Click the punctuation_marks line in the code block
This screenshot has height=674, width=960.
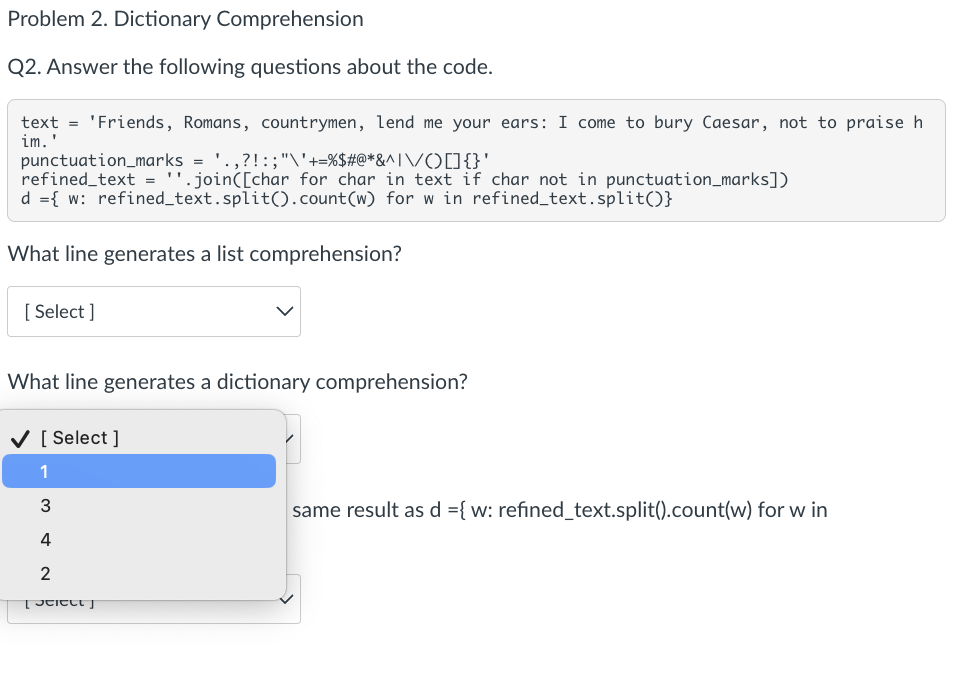coord(255,160)
